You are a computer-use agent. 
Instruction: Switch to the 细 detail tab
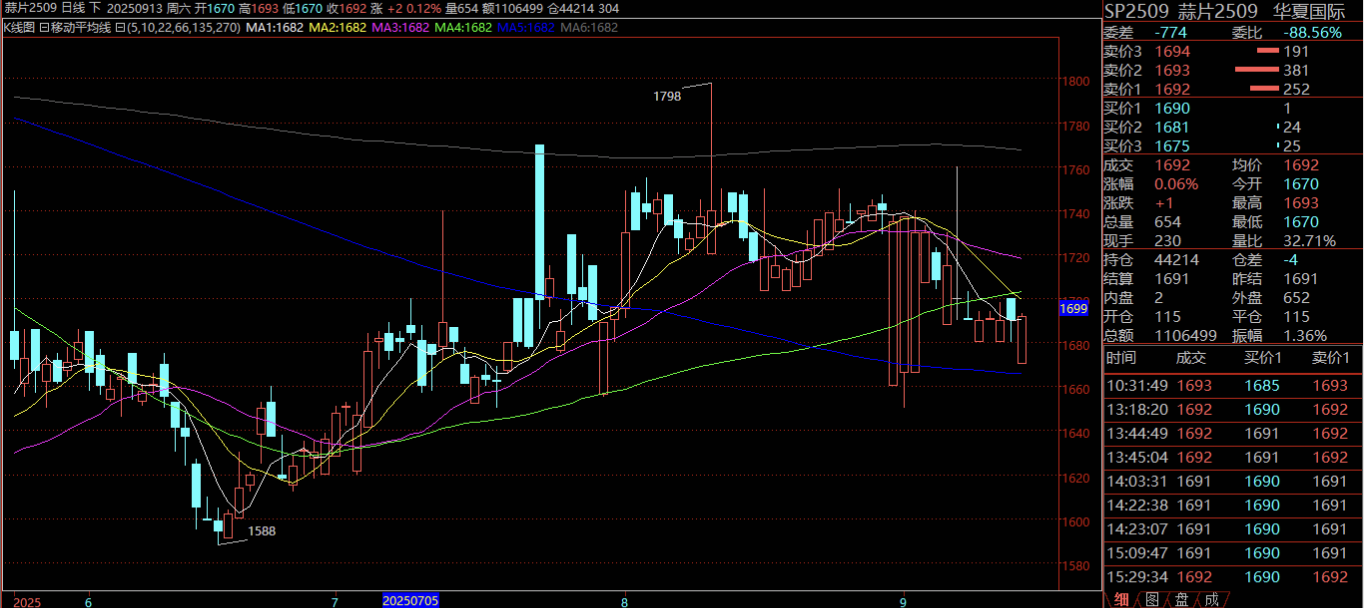(1121, 599)
